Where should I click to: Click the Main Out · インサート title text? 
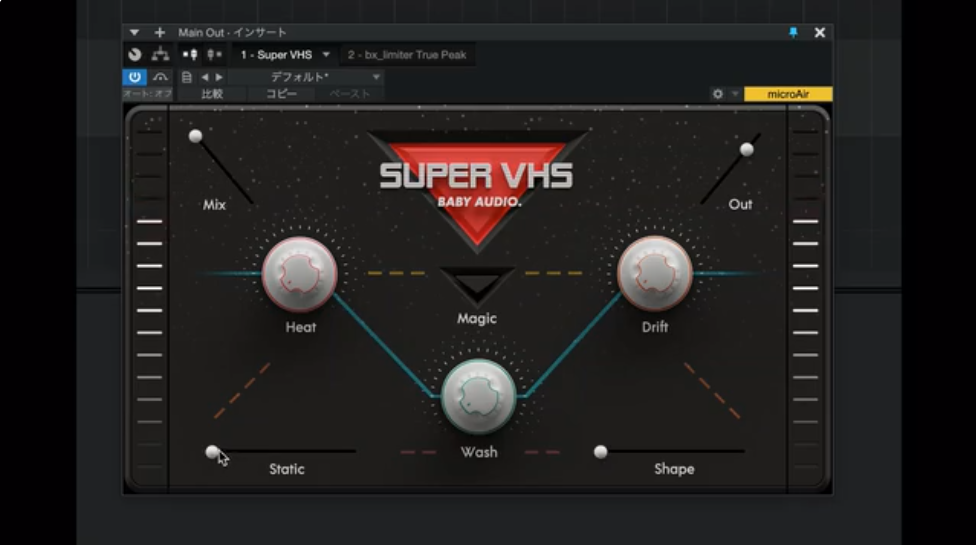pyautogui.click(x=232, y=32)
